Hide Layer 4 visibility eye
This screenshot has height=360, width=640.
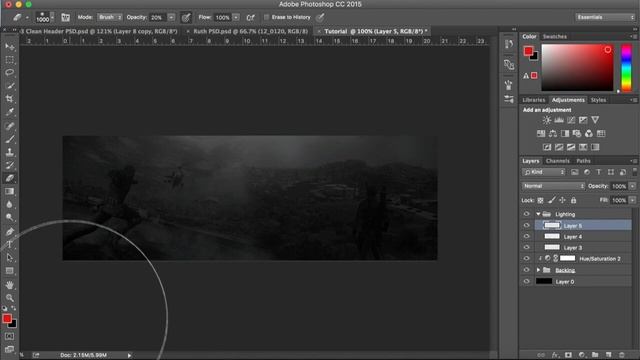(526, 236)
